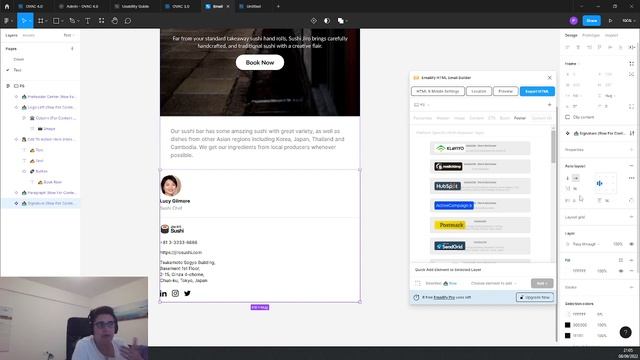Close the Emailify HTML Email Builder plugin
The height and width of the screenshot is (360, 640).
549,78
